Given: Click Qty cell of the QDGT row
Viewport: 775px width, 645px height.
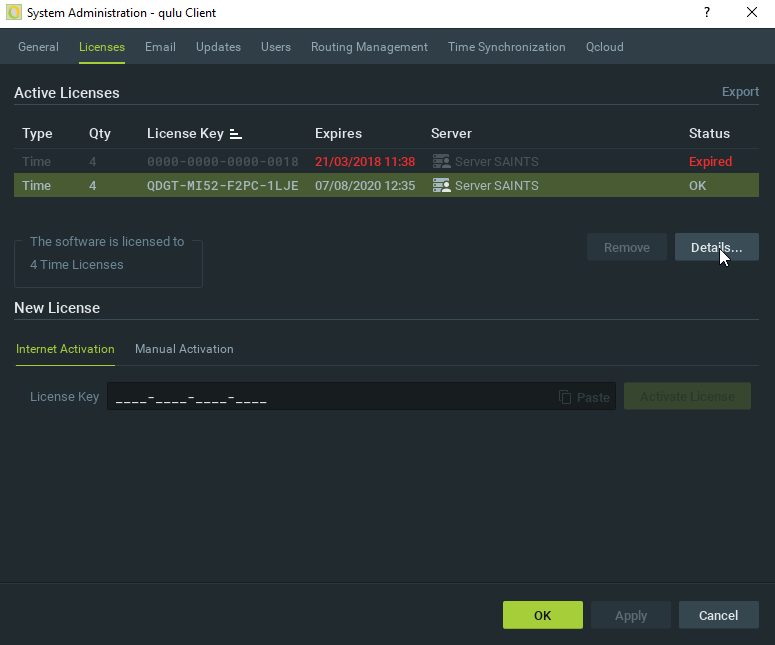Looking at the screenshot, I should click(92, 186).
